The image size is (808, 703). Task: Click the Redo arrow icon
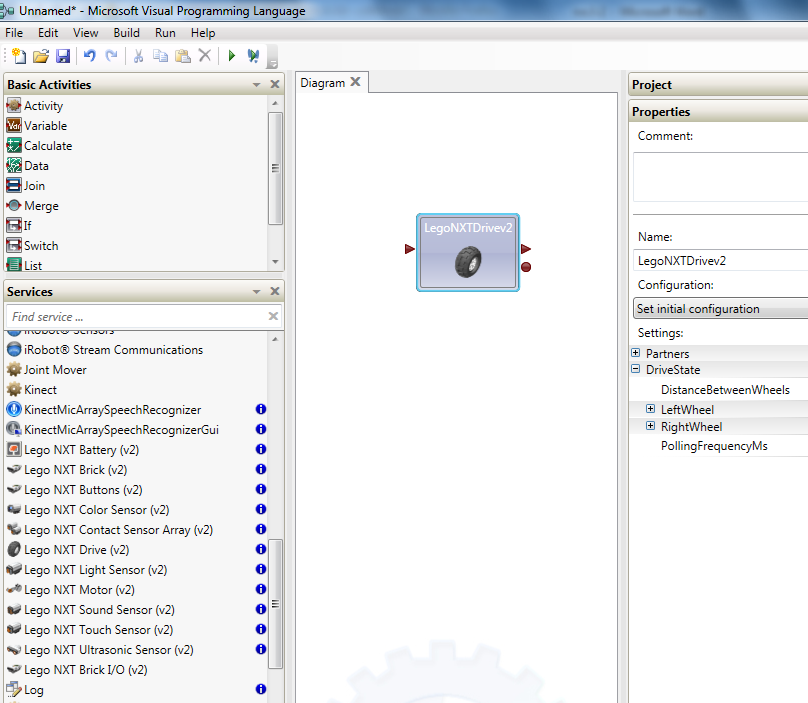(x=111, y=55)
